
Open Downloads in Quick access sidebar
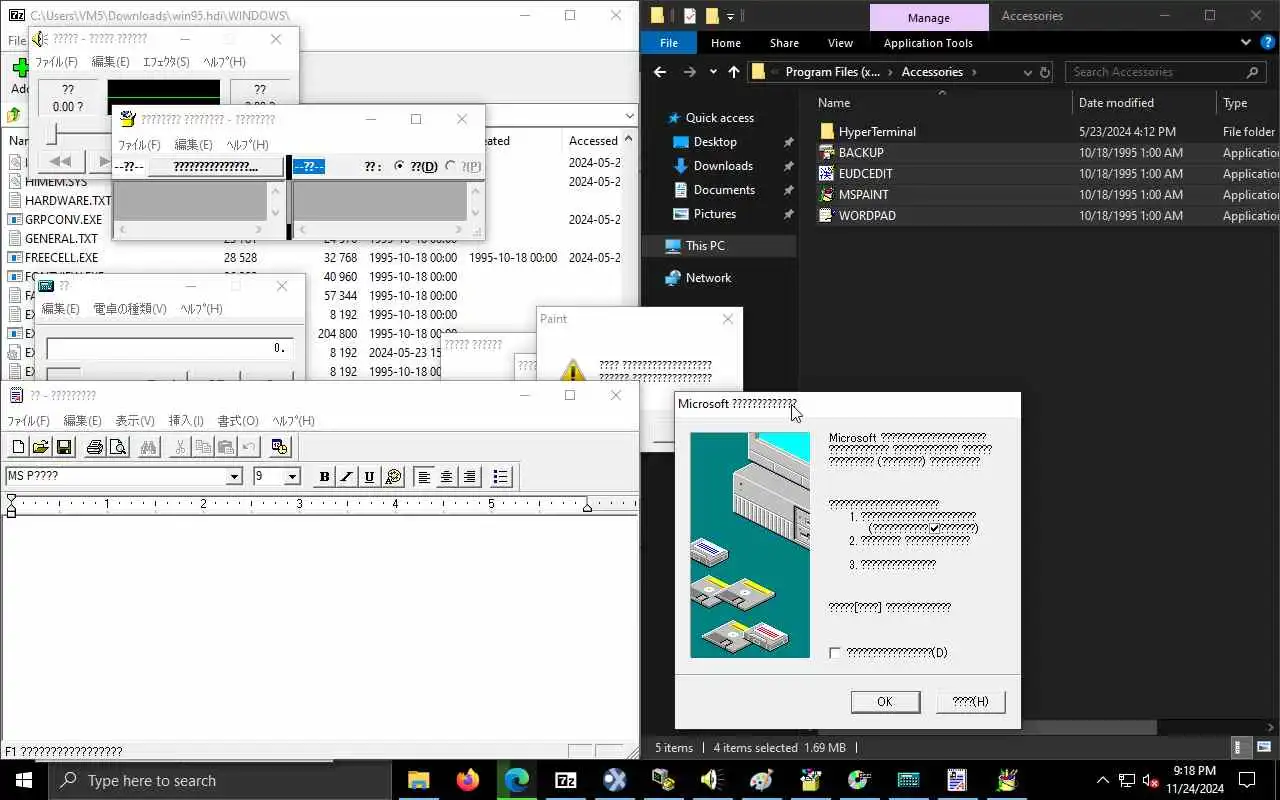[723, 166]
